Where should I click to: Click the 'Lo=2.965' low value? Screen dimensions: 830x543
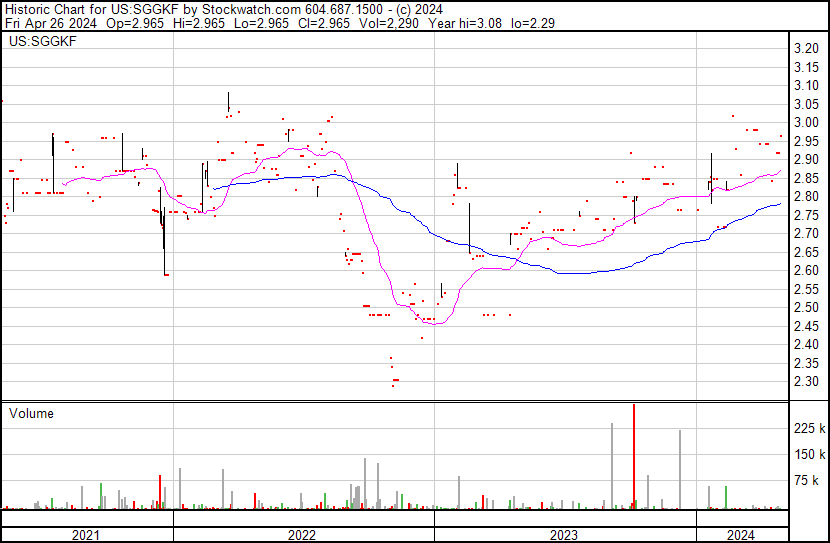(261, 23)
